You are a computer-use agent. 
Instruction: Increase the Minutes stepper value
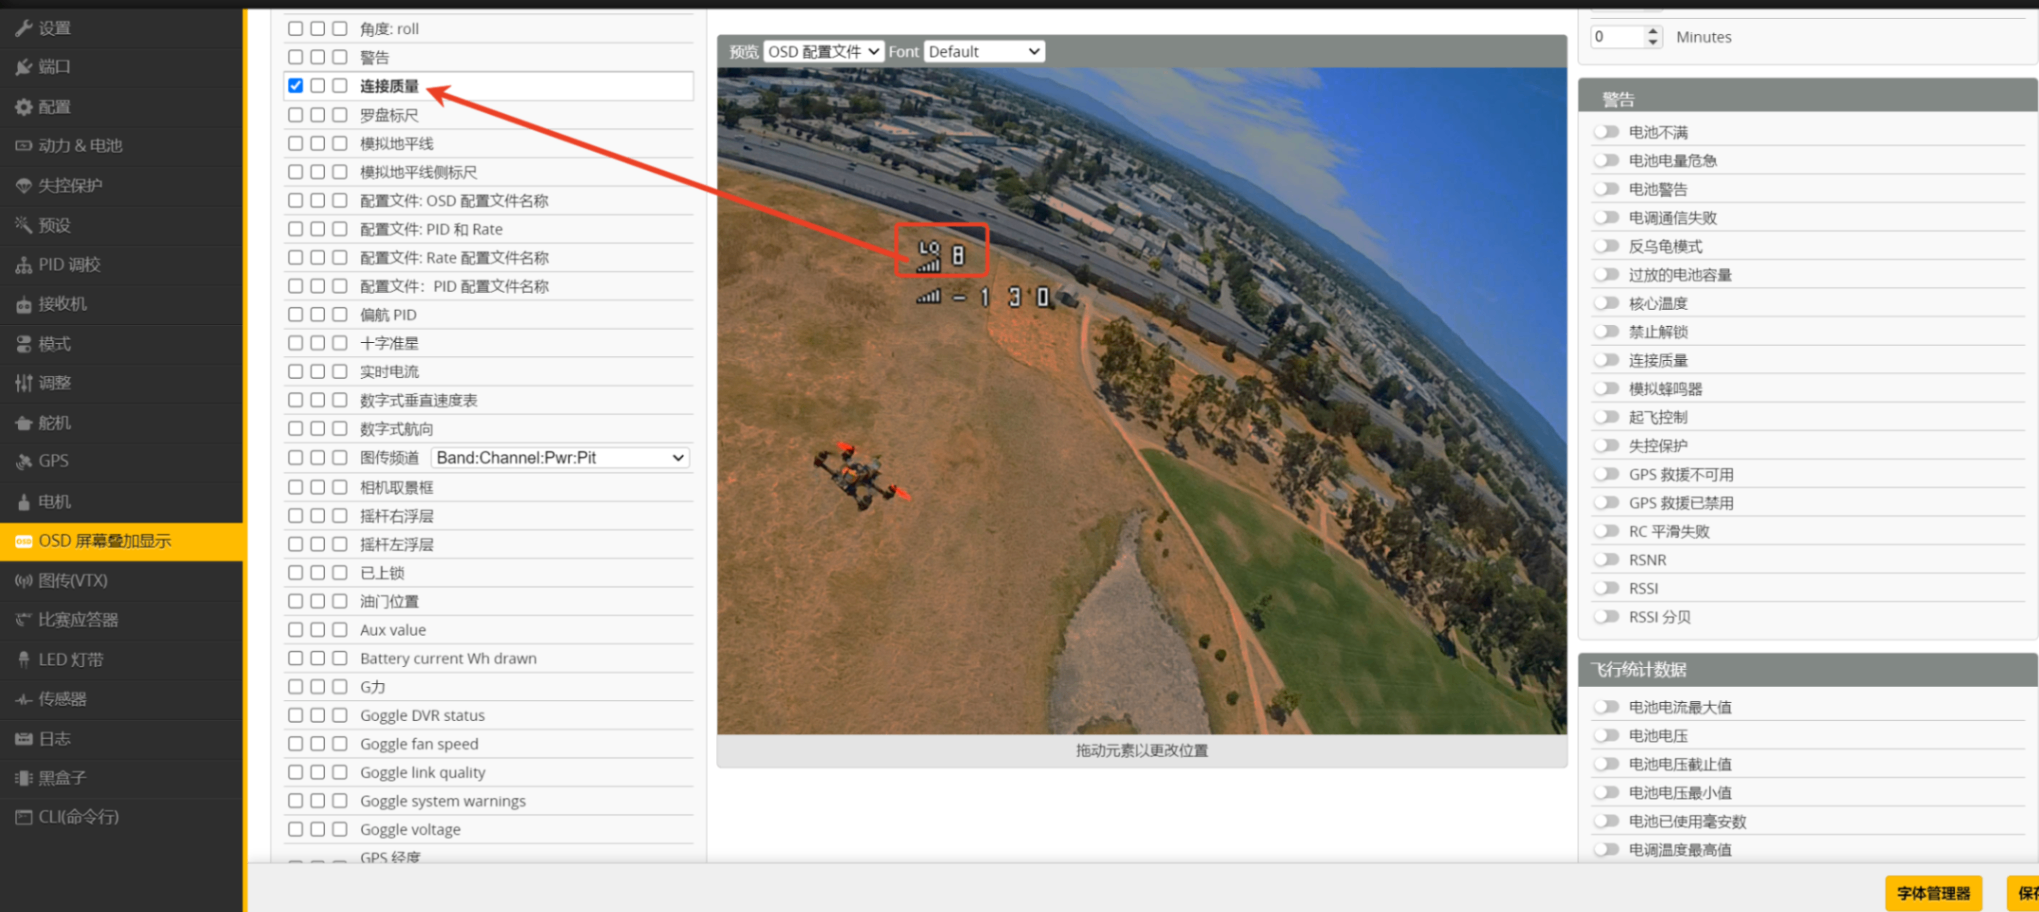coord(1653,31)
